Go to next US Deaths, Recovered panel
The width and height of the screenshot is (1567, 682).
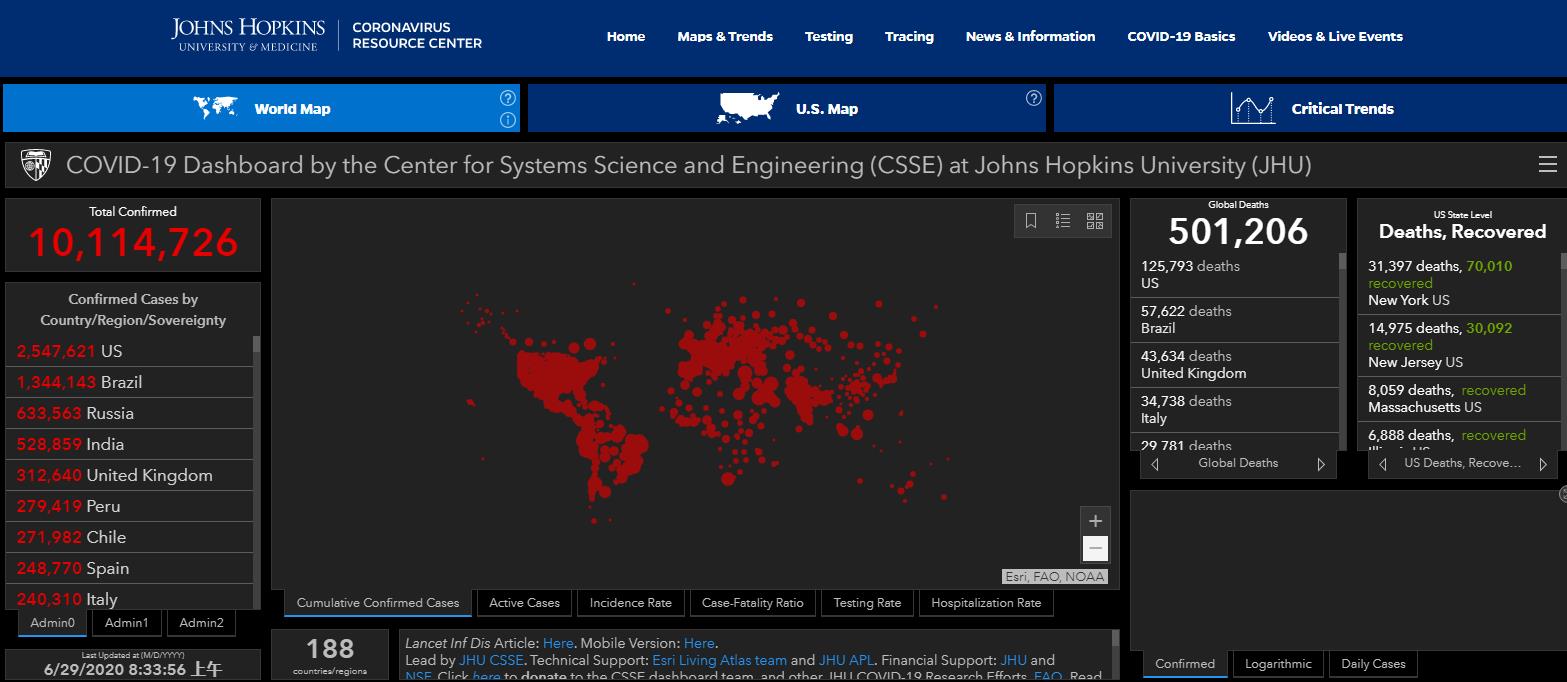coord(1543,464)
